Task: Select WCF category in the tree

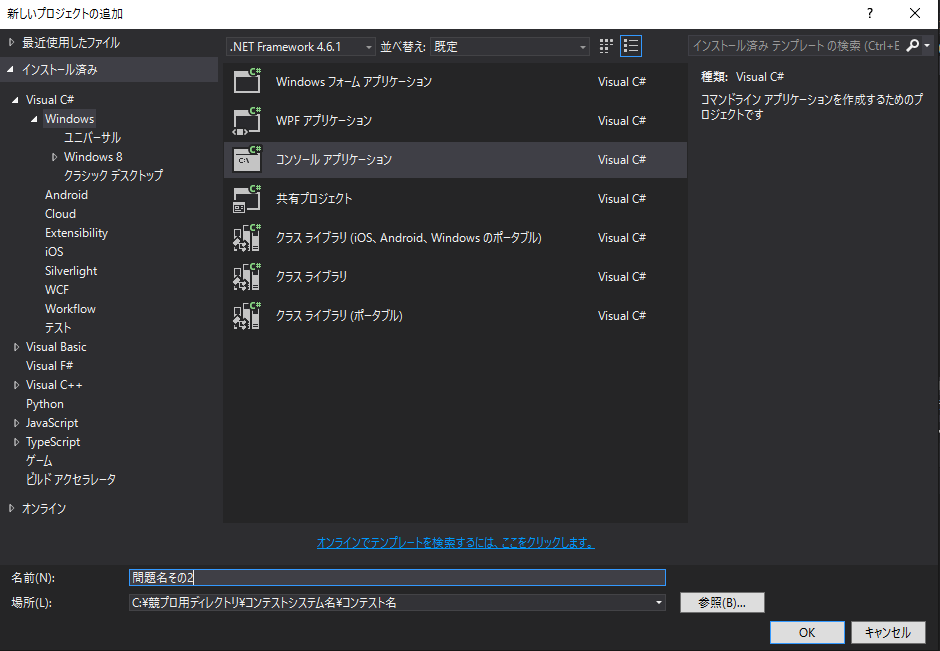Action: coord(57,290)
